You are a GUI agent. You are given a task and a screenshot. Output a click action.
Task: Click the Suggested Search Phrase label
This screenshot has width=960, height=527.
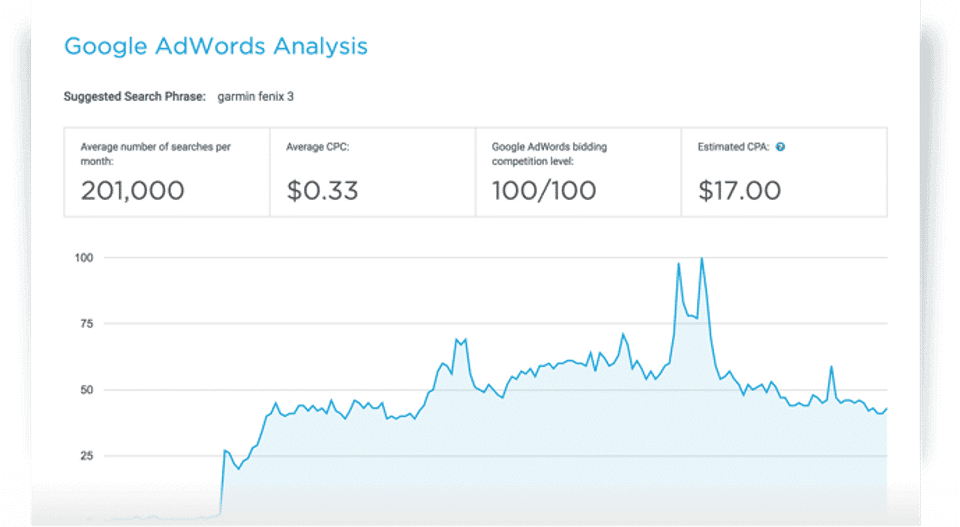pyautogui.click(x=134, y=97)
